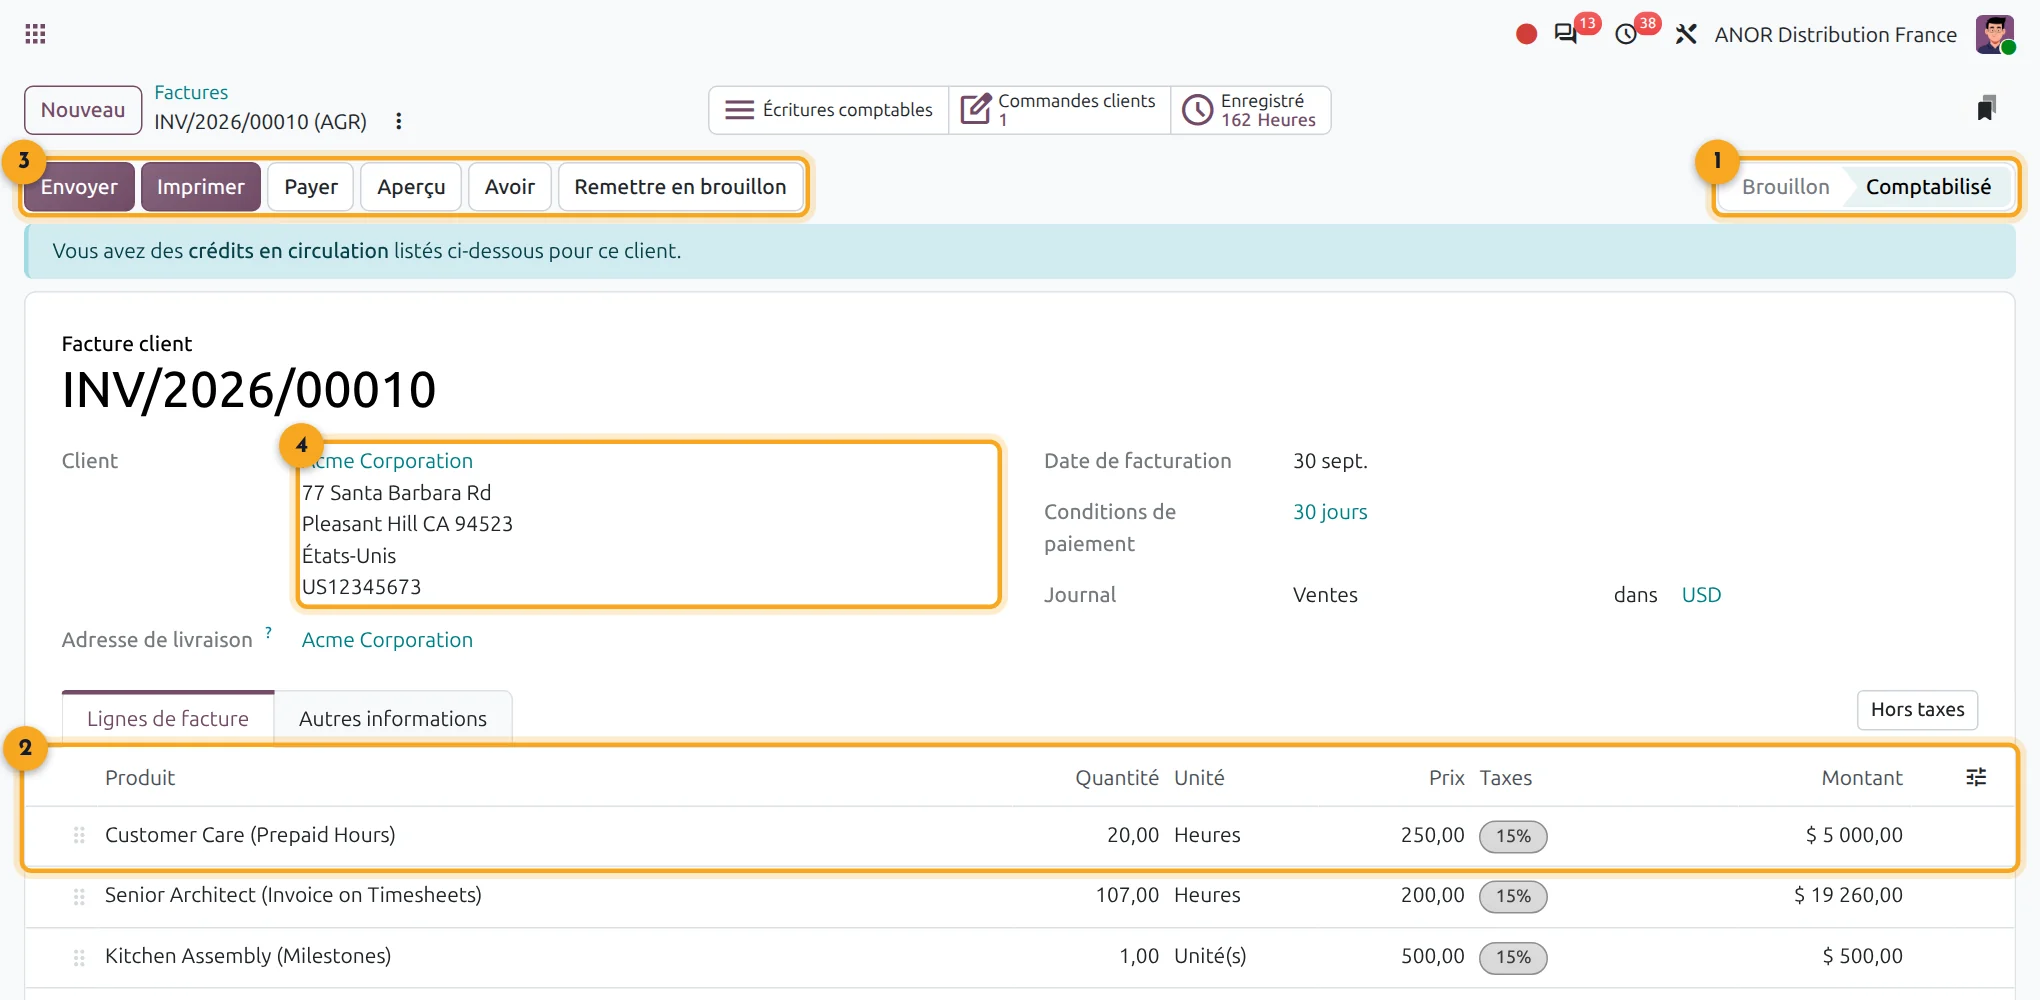Open the messages icon with 13 notifications
This screenshot has height=1000, width=2040.
pos(1566,34)
